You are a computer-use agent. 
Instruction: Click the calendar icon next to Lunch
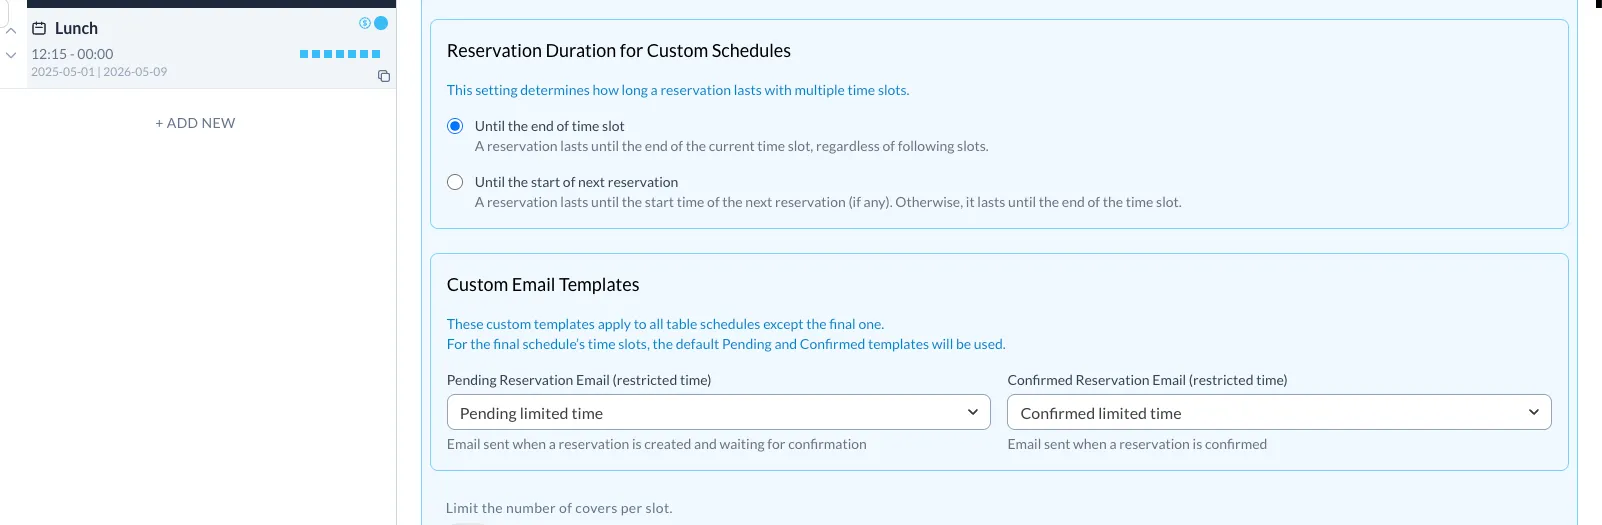click(x=39, y=28)
